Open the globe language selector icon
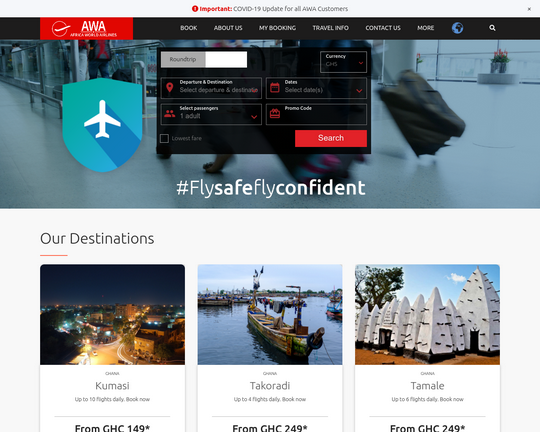The height and width of the screenshot is (432, 540). tap(457, 28)
